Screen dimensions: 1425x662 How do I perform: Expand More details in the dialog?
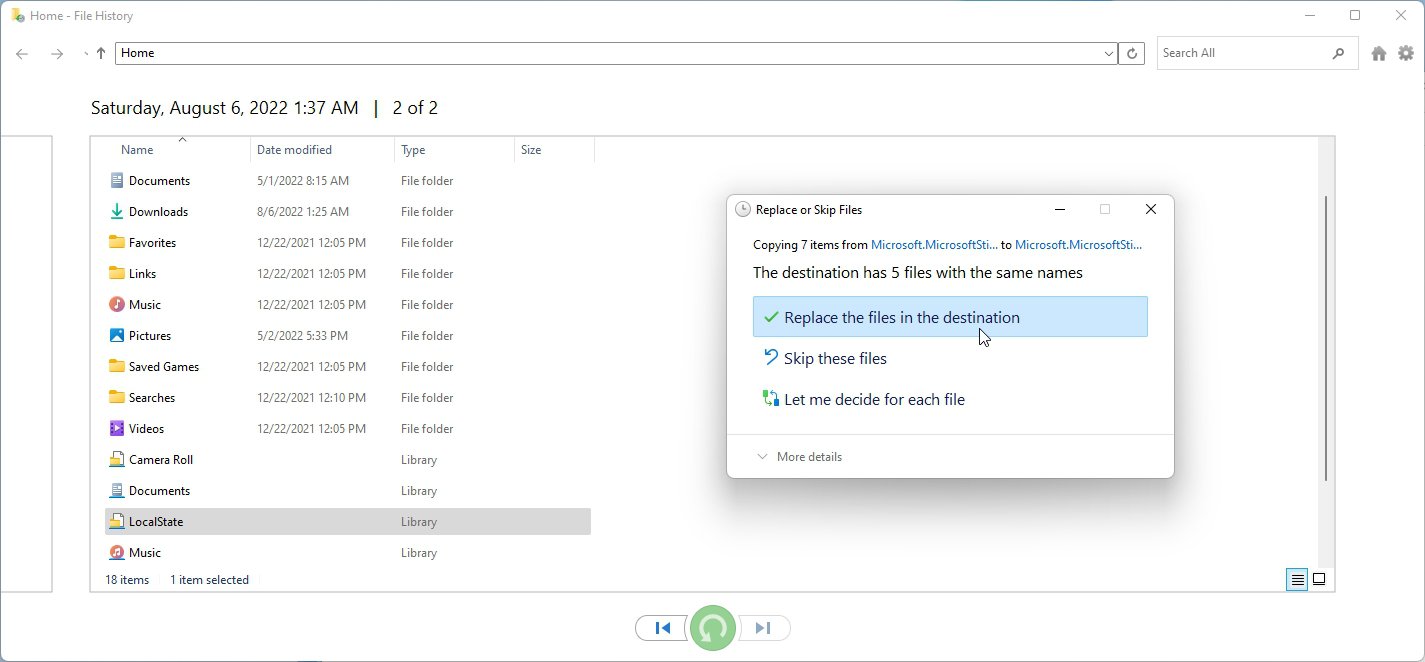(800, 457)
